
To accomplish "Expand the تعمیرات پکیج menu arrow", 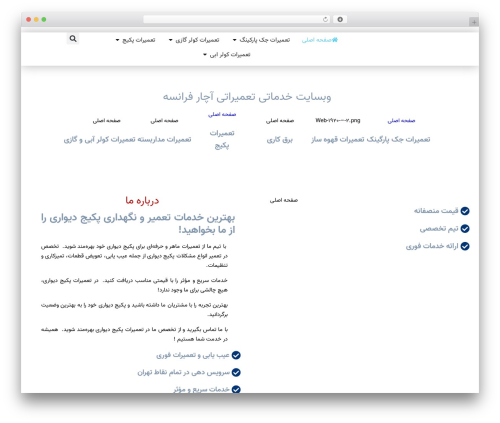I will click(117, 40).
